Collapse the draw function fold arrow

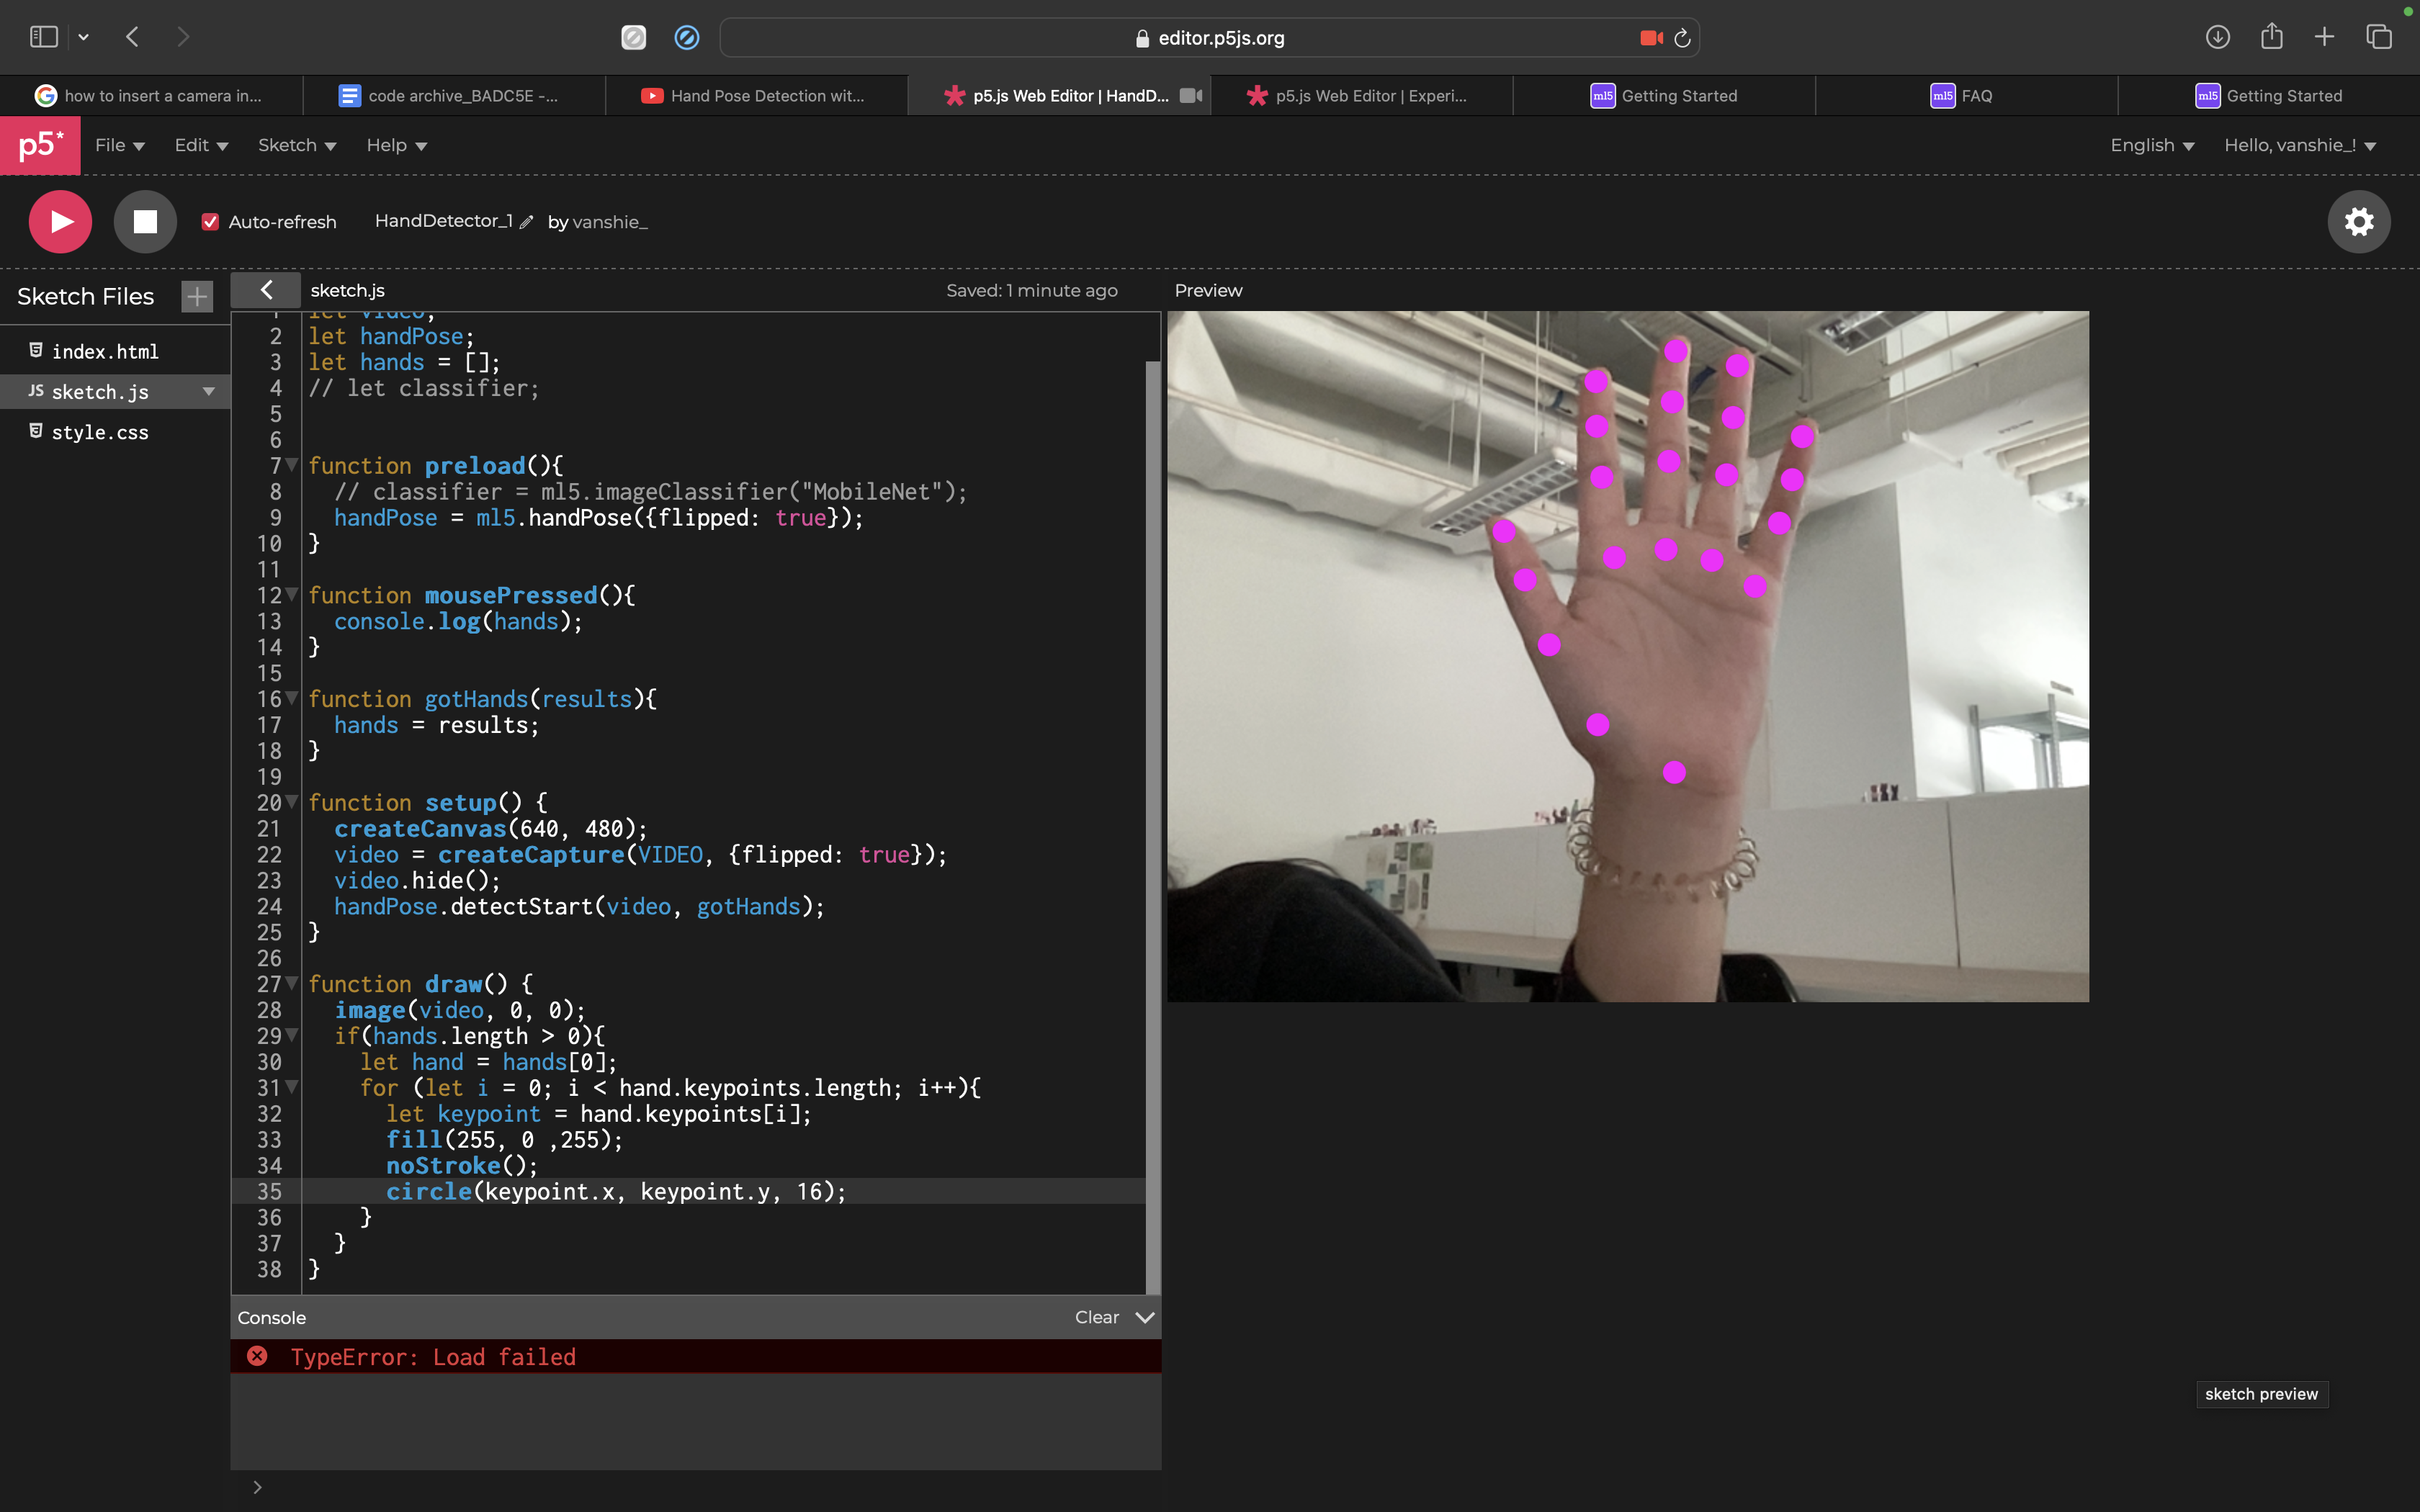292,983
